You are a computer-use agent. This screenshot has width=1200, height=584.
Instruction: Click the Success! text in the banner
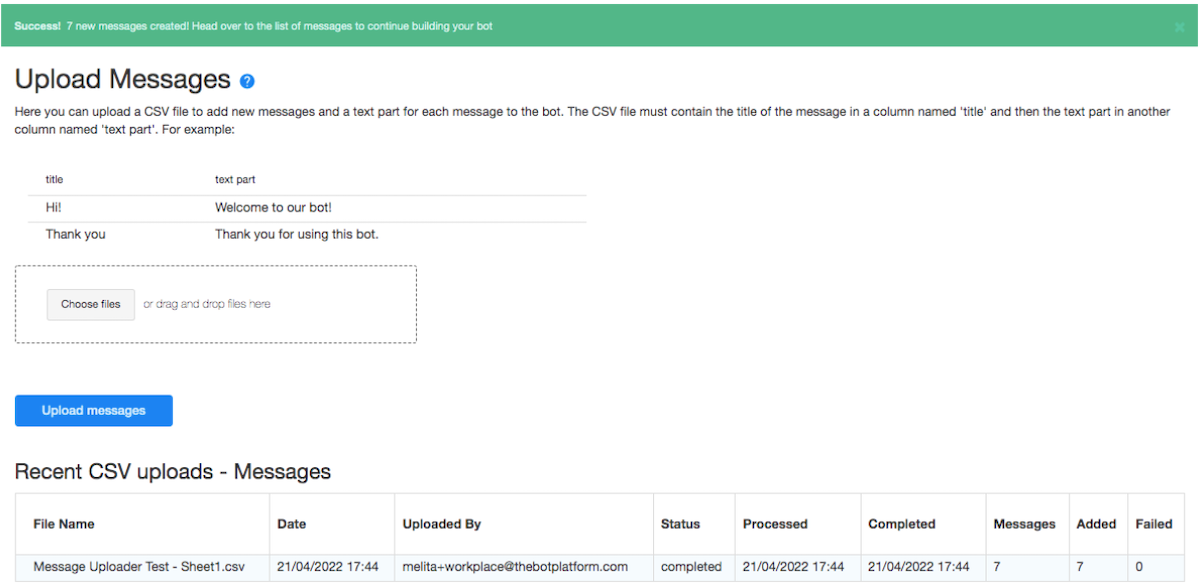(x=38, y=26)
